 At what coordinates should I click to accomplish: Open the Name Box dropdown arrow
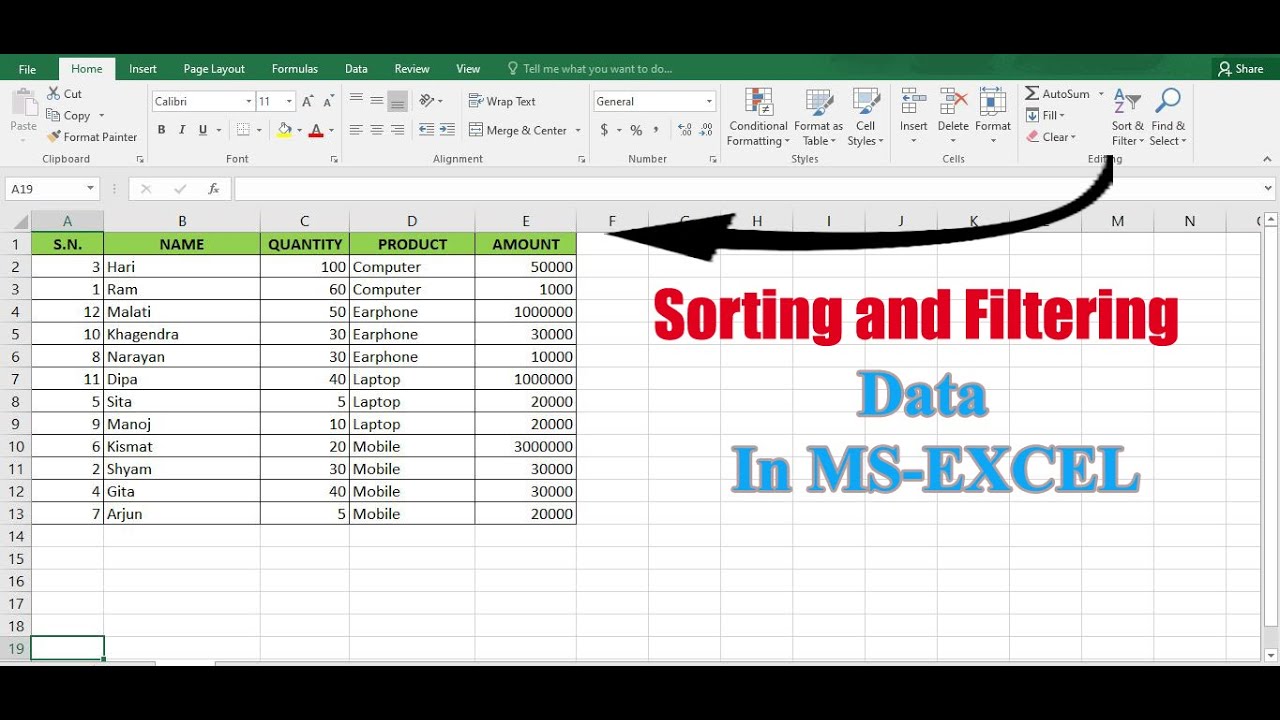click(90, 189)
